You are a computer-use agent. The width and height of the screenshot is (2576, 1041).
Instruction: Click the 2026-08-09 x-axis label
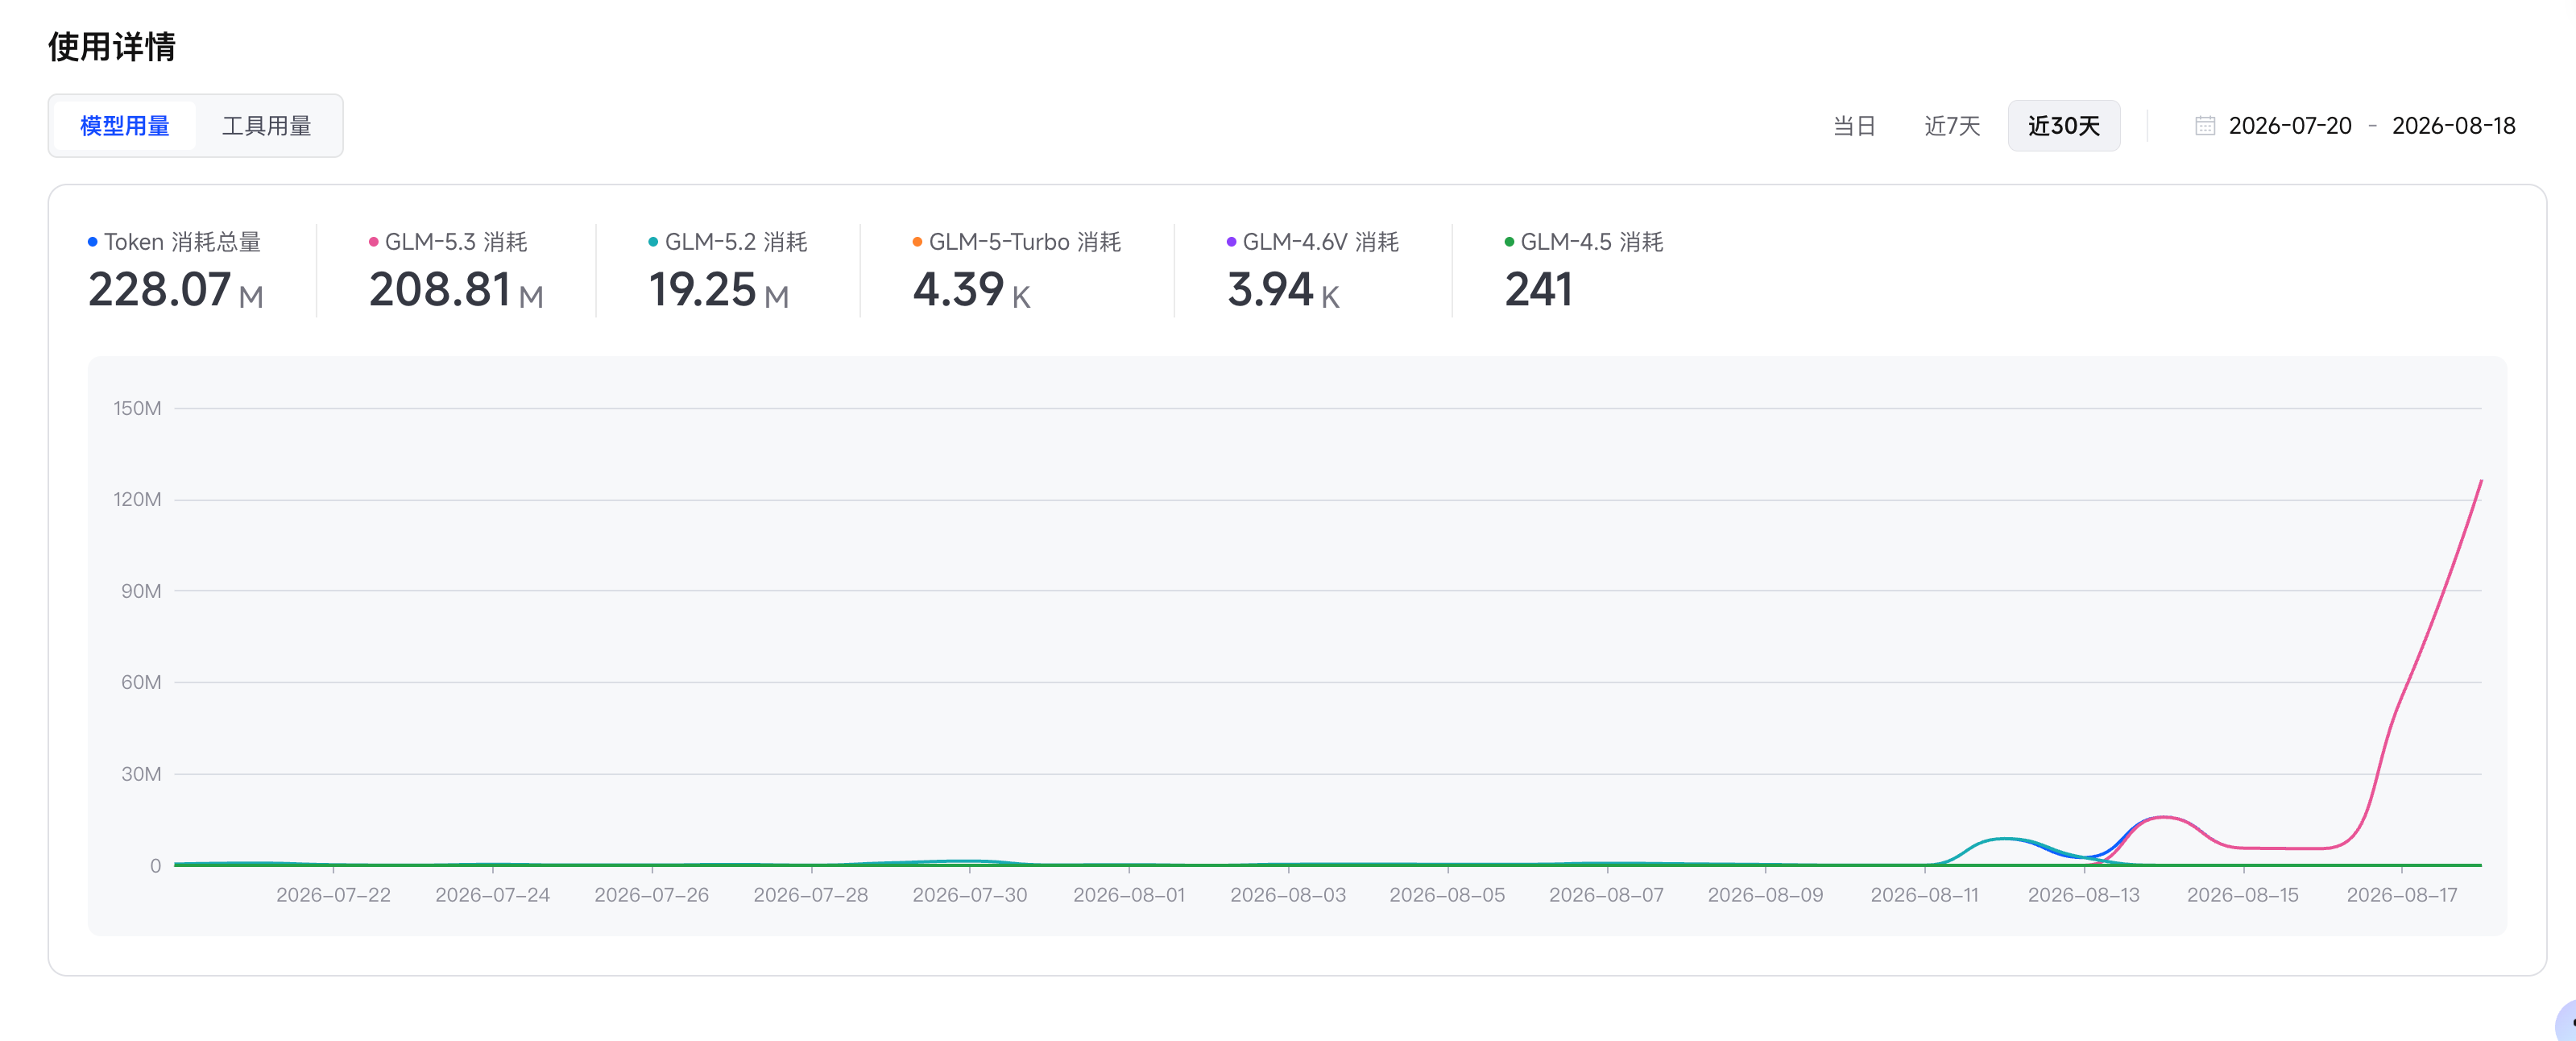1765,895
